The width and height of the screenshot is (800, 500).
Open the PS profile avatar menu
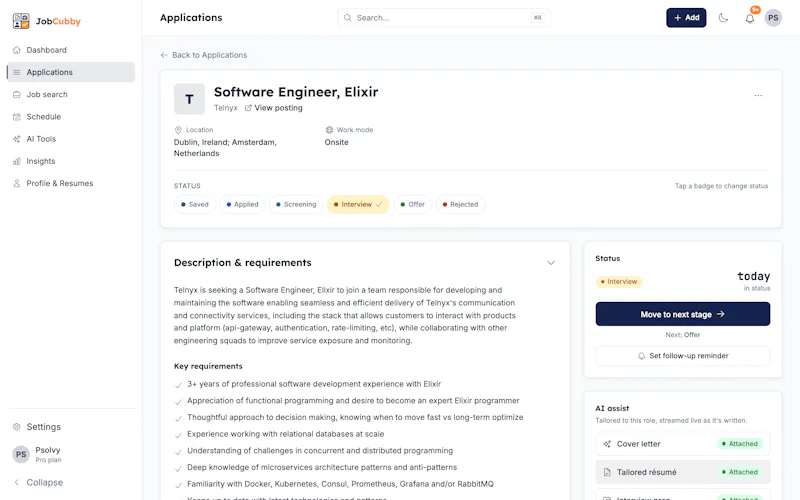(773, 18)
